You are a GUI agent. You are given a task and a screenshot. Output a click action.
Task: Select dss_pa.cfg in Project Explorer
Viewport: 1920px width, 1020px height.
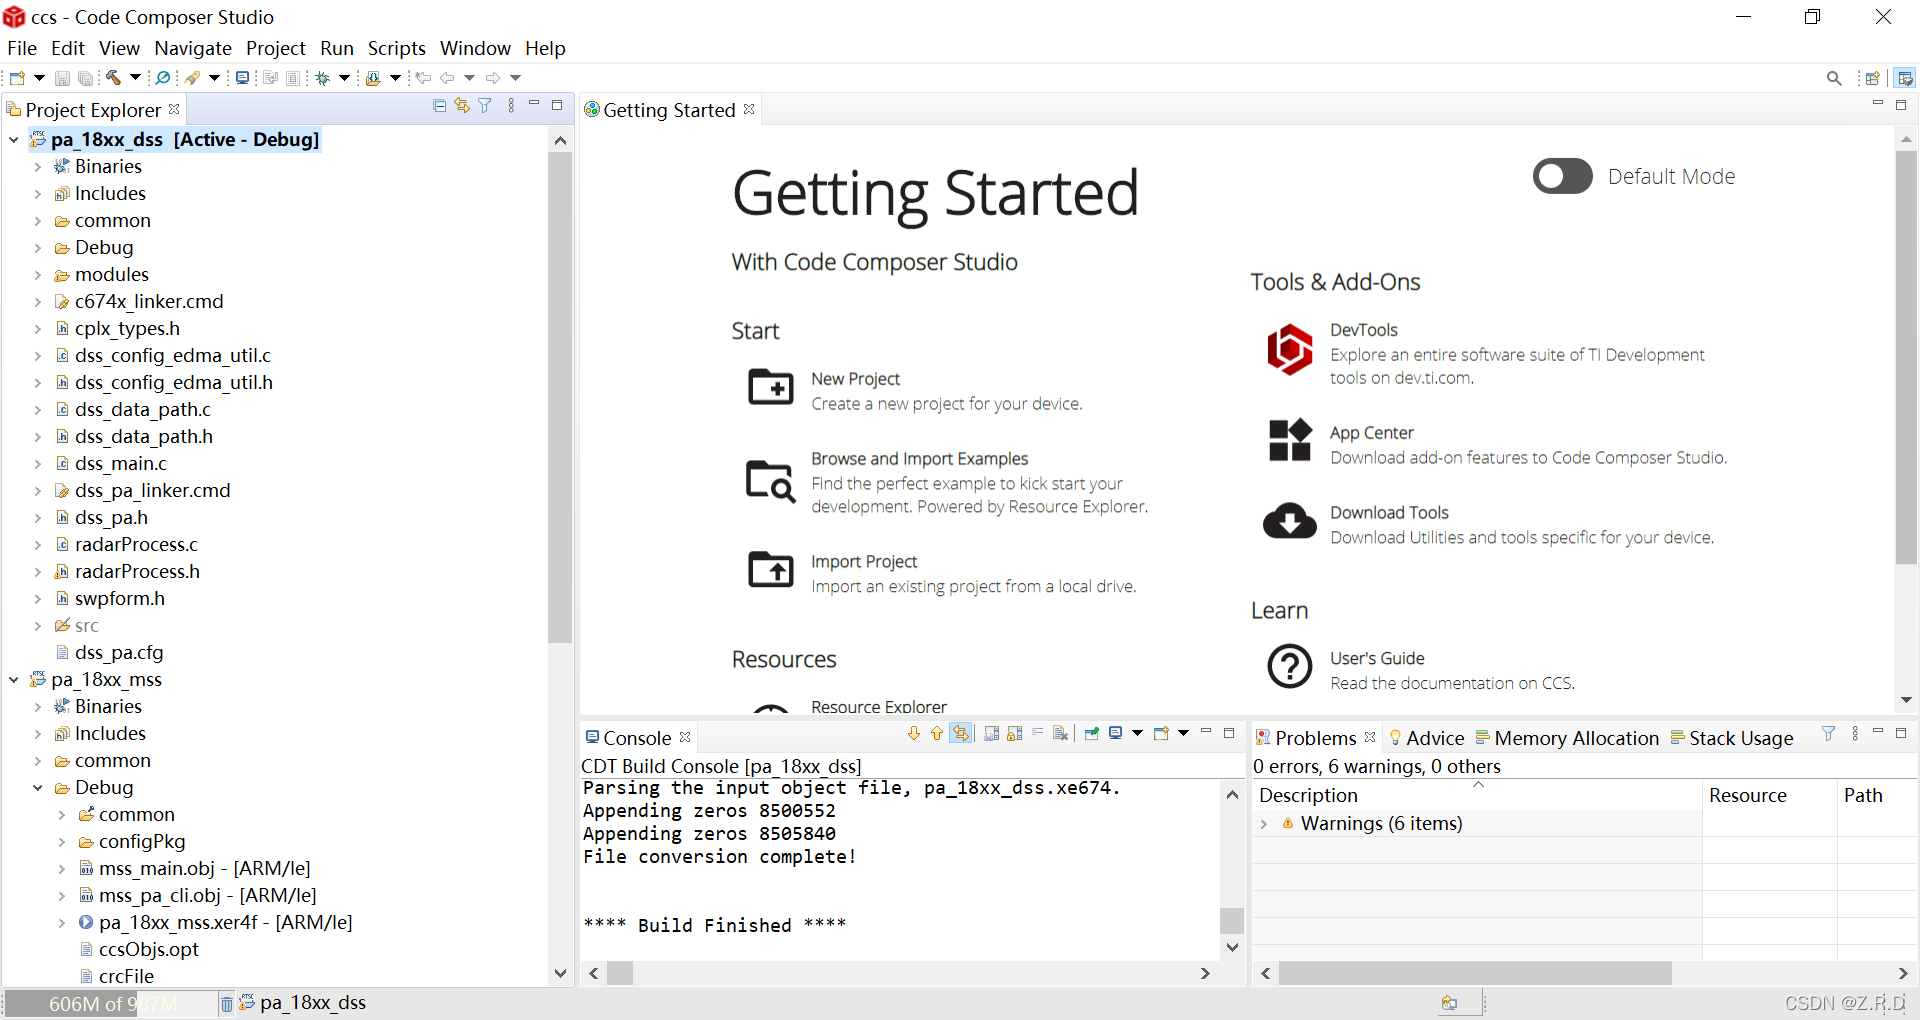[119, 653]
